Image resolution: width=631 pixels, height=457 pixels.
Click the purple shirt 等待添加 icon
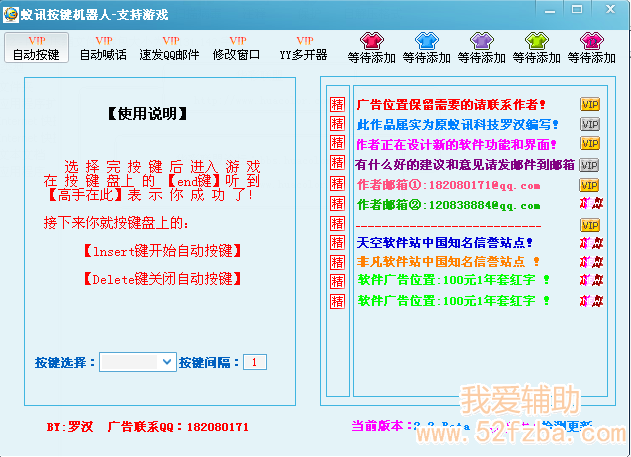[482, 40]
